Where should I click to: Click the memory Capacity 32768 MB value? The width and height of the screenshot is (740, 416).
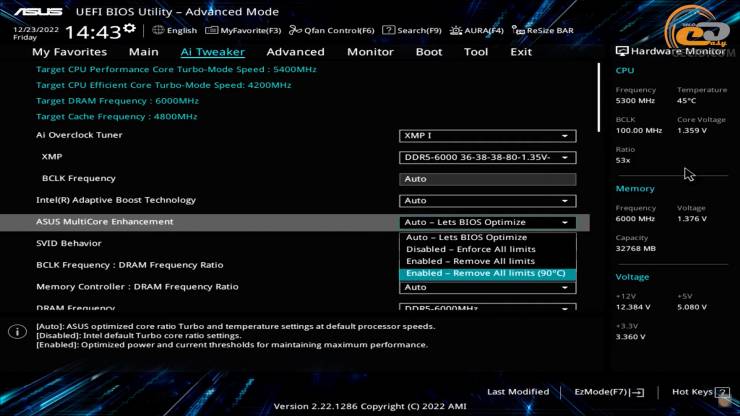[x=636, y=248]
